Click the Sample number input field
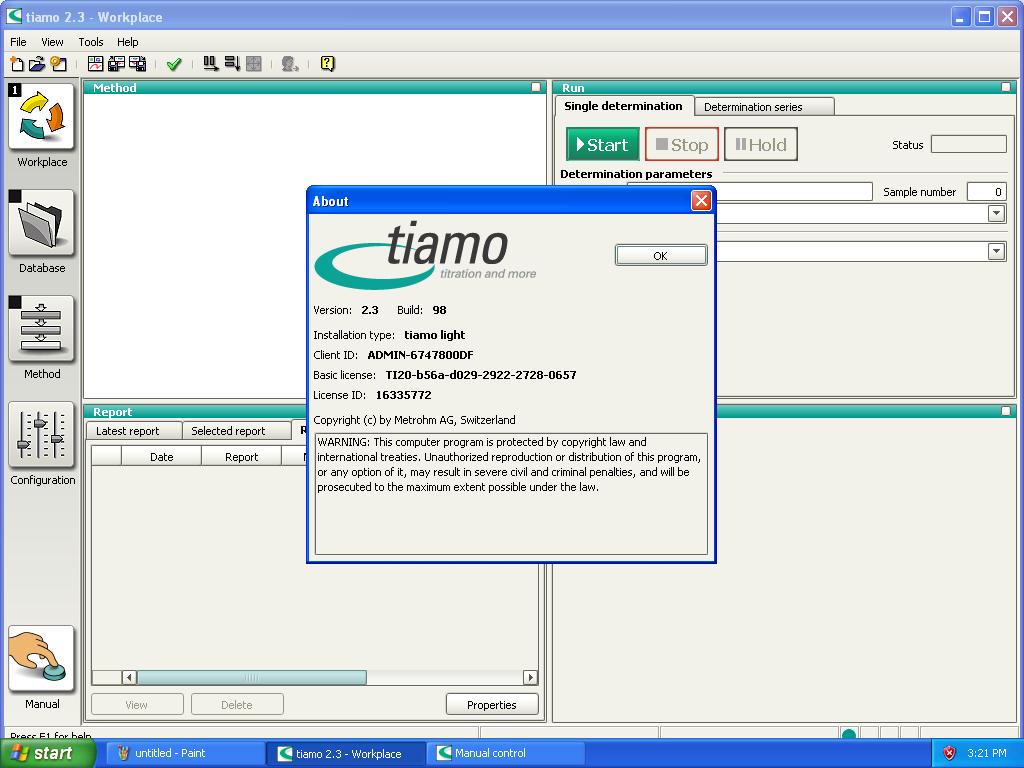The width and height of the screenshot is (1024, 768). point(985,191)
